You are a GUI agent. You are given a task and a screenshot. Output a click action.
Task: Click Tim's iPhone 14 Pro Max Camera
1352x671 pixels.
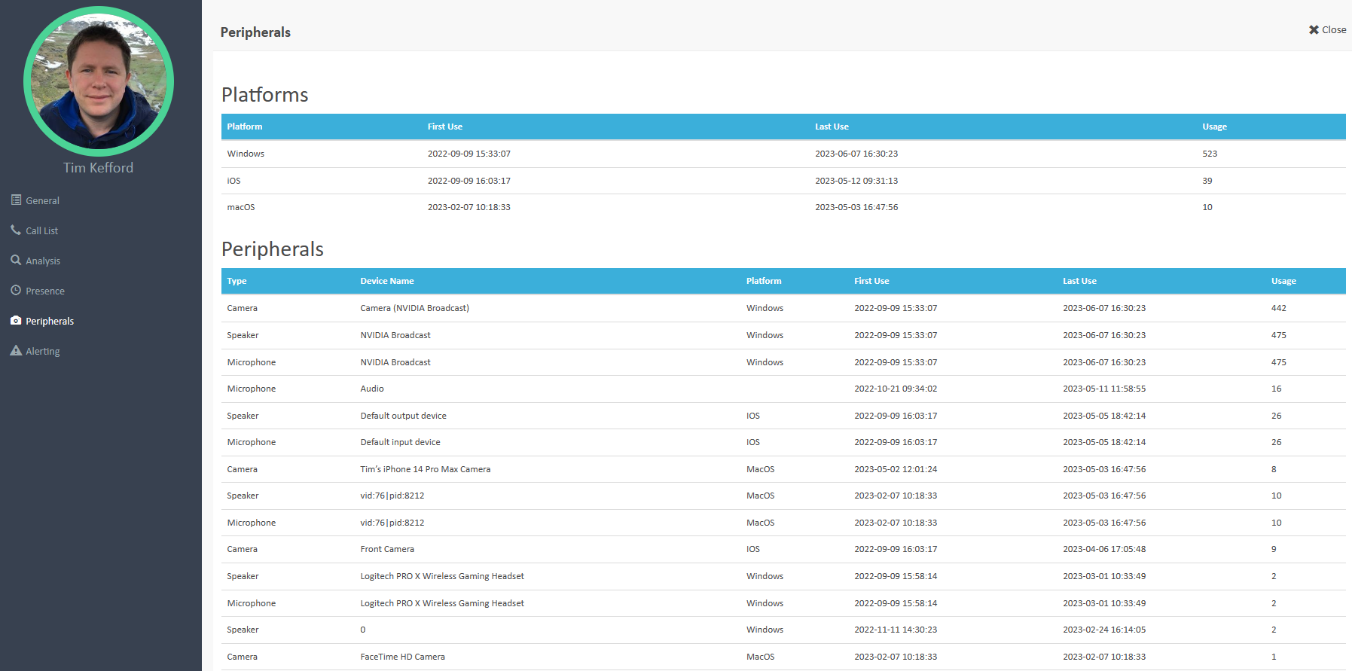(x=425, y=469)
